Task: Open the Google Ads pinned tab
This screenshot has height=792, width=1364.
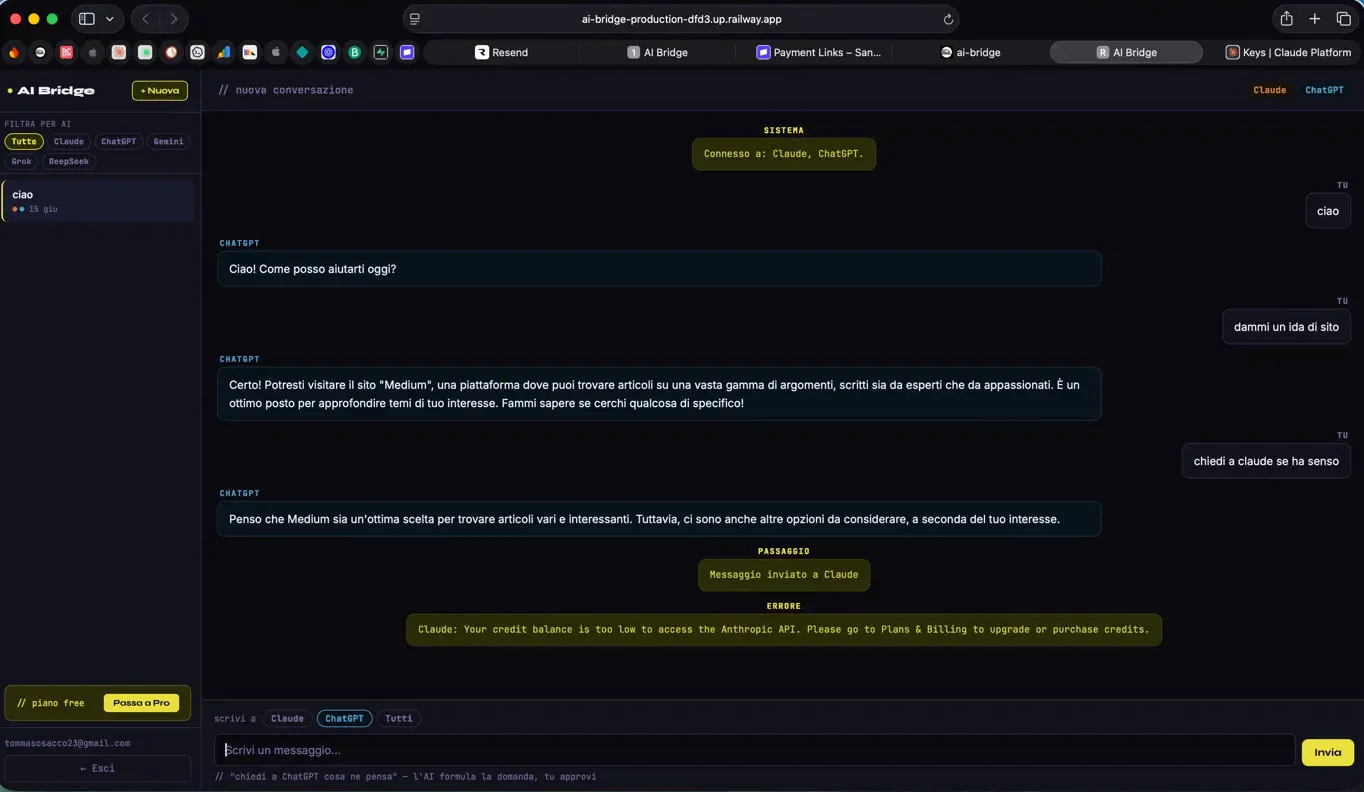Action: click(x=224, y=52)
